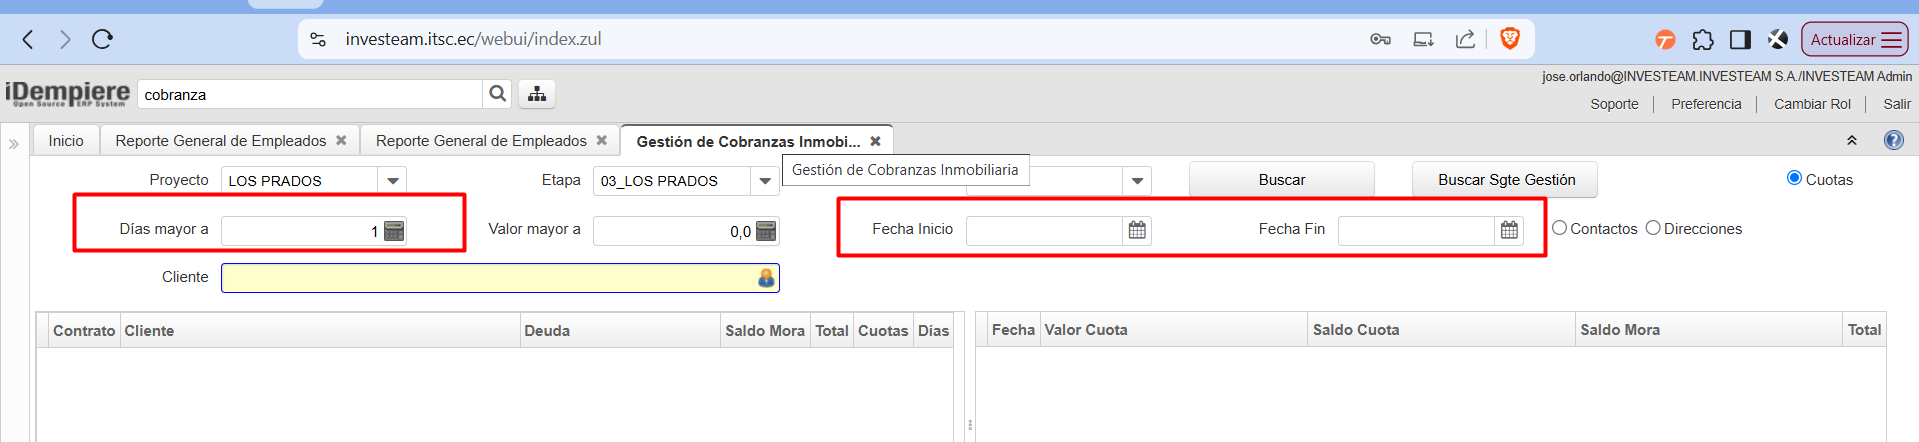This screenshot has height=442, width=1919.
Task: Open the Fecha Inicio calendar picker
Action: [1137, 230]
